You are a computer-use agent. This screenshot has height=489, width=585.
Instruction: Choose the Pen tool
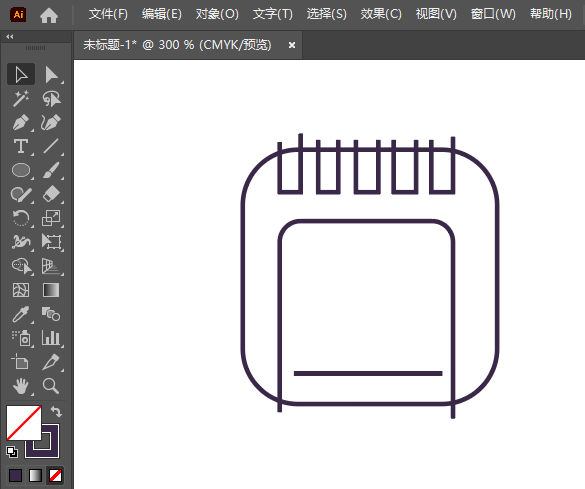pyautogui.click(x=21, y=122)
